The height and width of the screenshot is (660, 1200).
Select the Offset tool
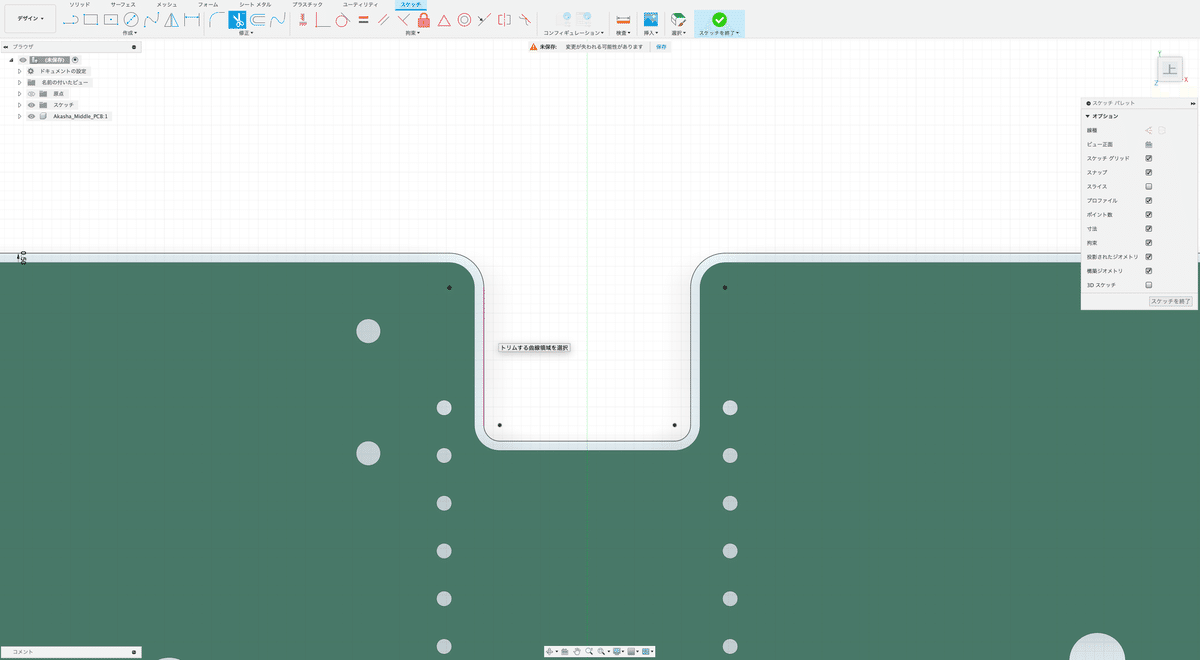pos(258,19)
